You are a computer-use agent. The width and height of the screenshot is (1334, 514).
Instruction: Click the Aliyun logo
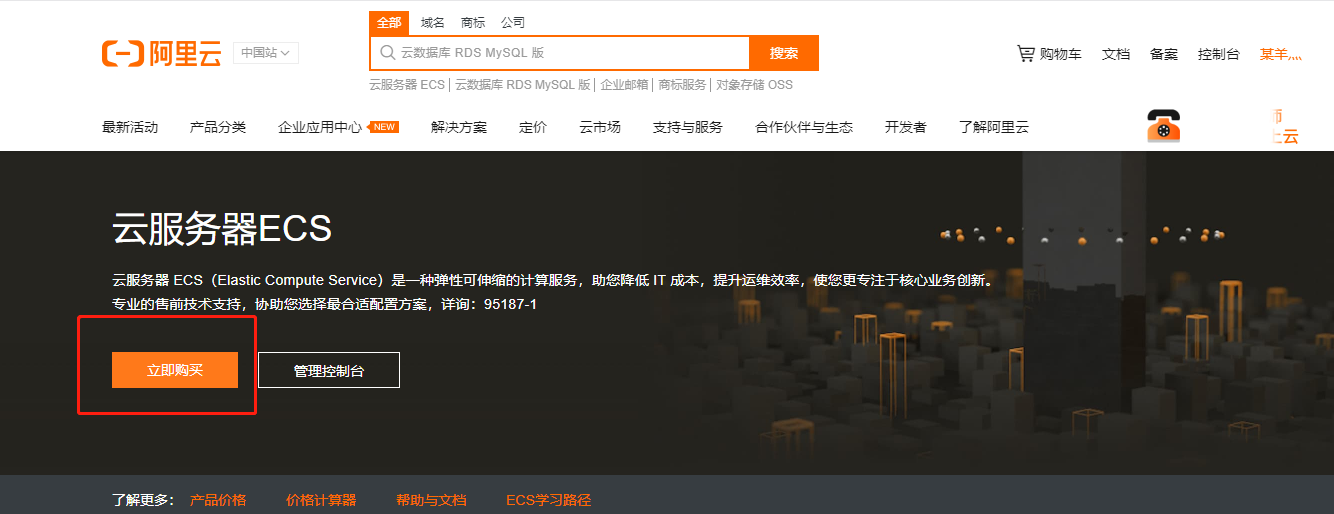(161, 54)
